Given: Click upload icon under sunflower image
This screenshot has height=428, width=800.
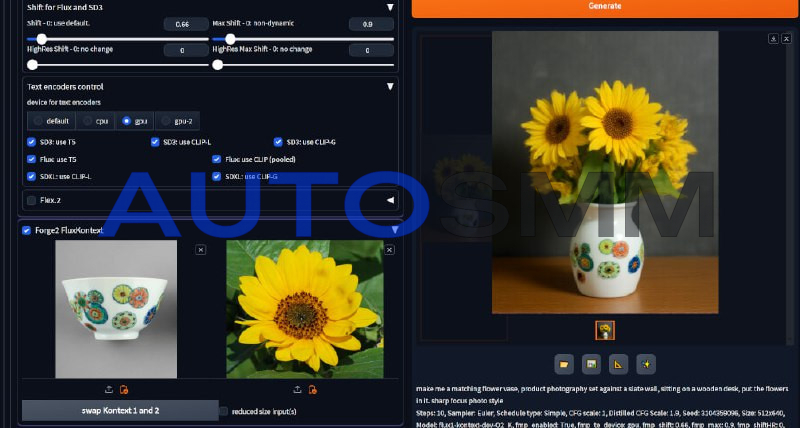Looking at the screenshot, I should point(297,389).
